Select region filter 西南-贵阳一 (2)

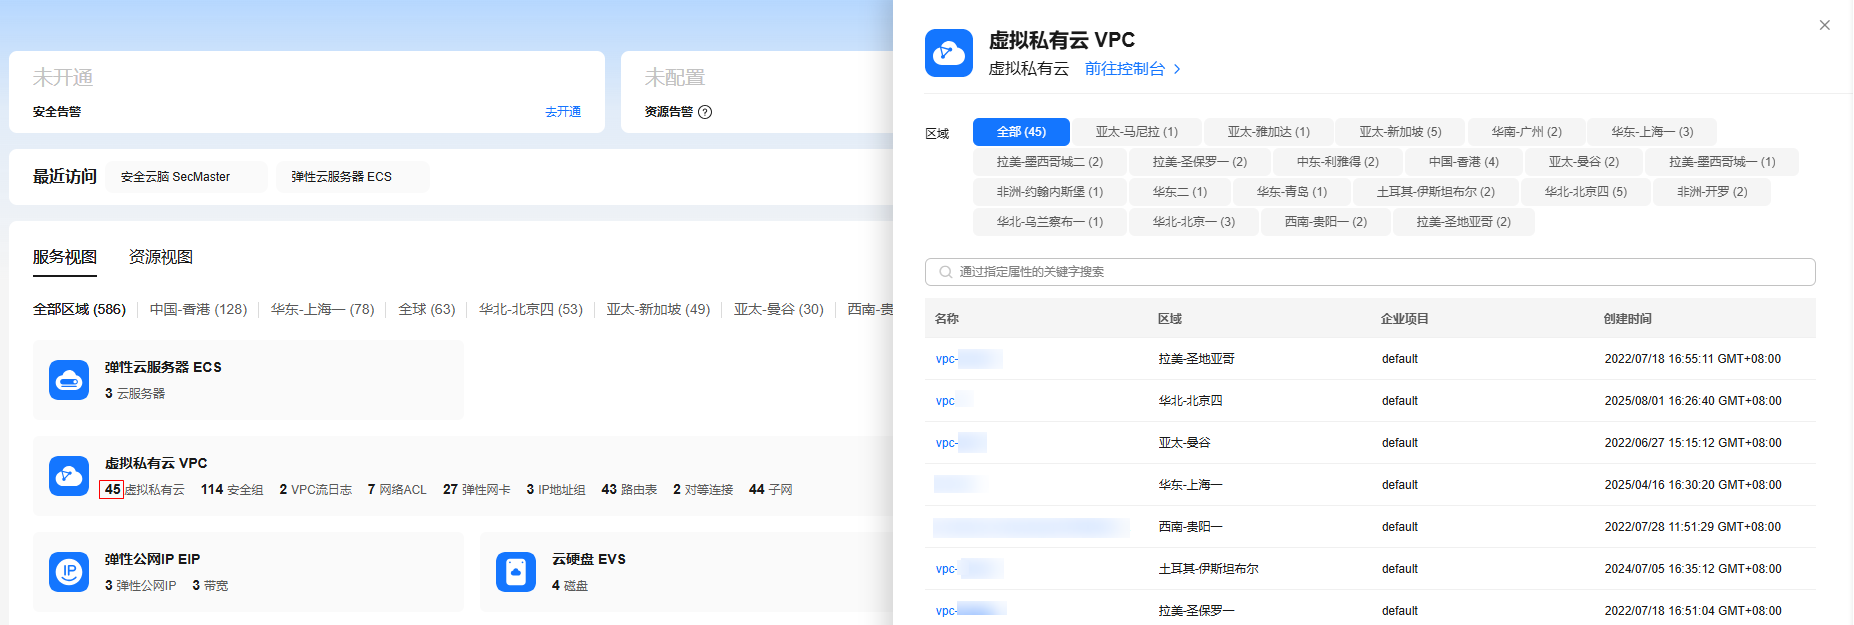[1326, 222]
